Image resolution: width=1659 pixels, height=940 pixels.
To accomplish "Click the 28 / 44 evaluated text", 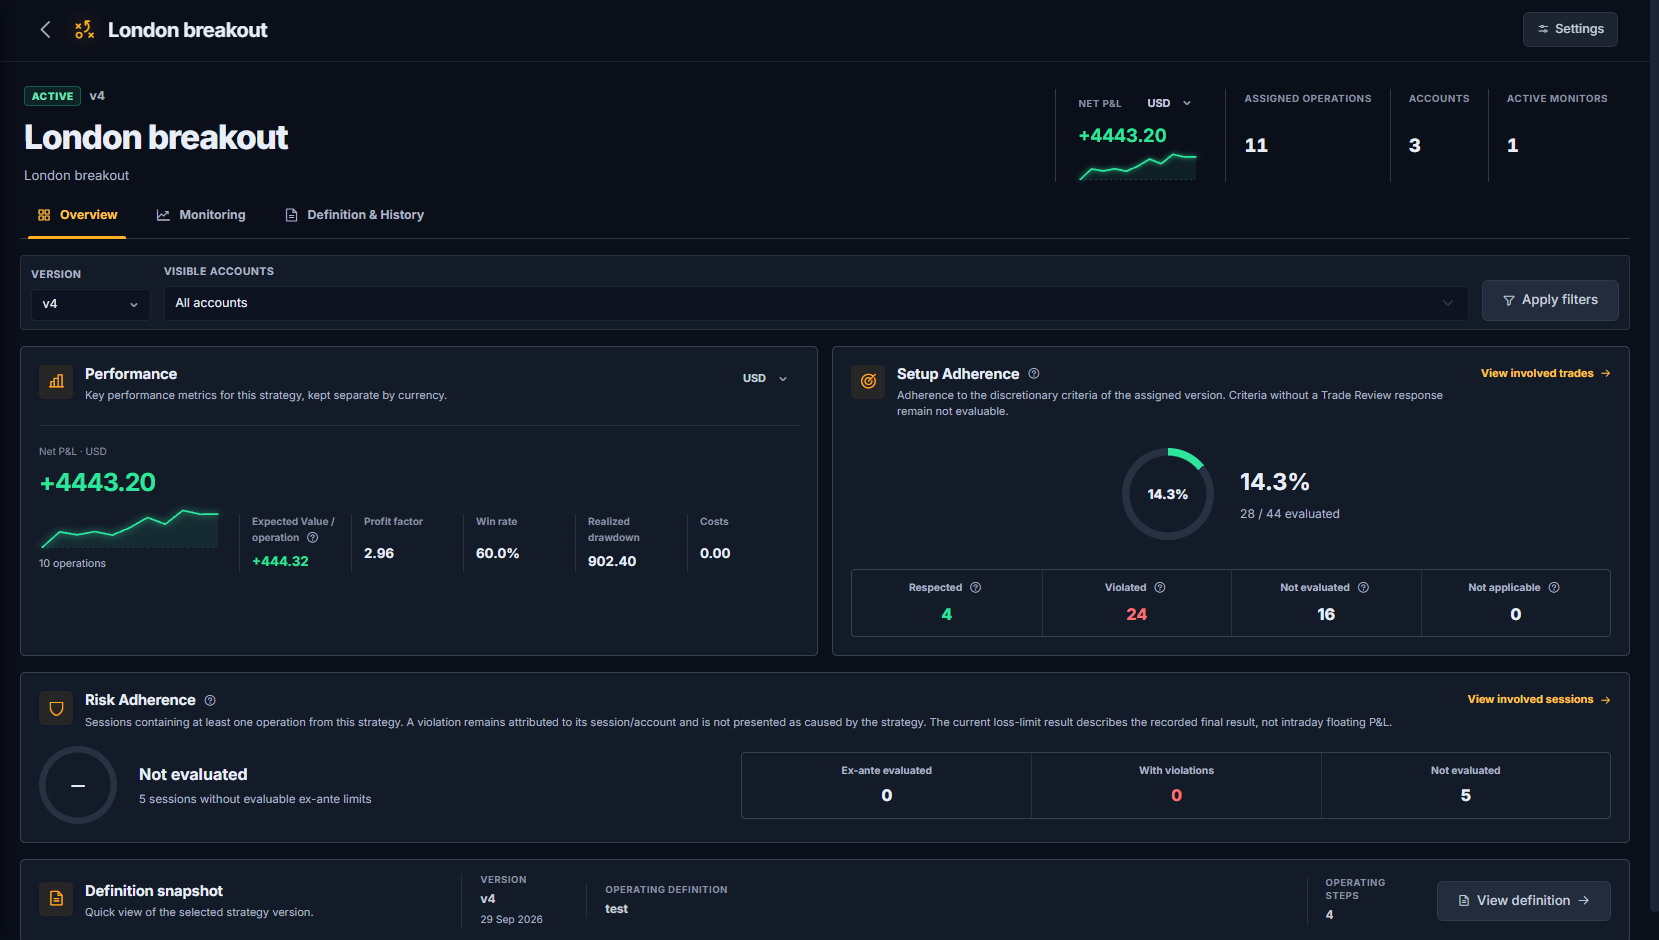I will [x=1290, y=514].
